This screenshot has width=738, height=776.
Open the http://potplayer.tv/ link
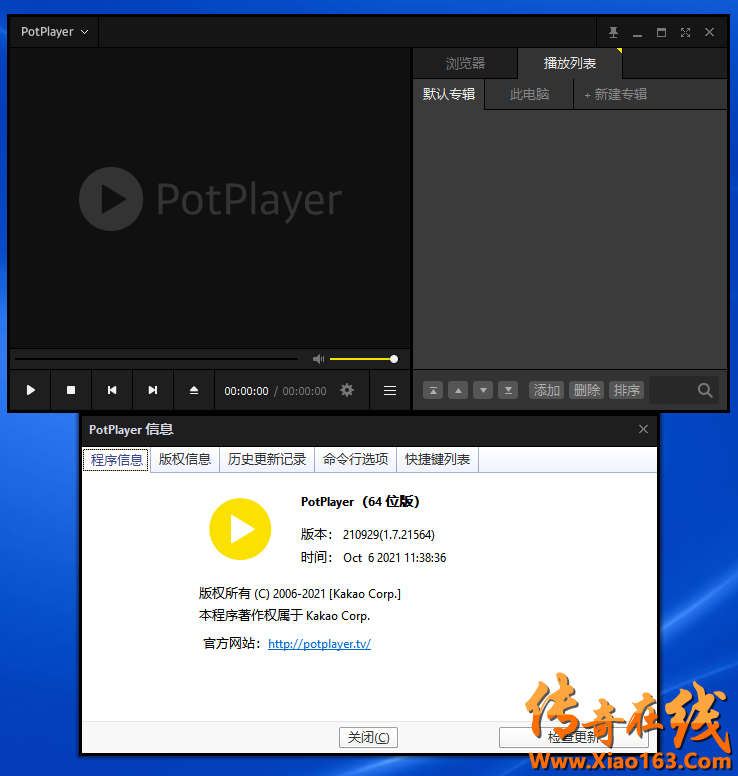(x=319, y=644)
